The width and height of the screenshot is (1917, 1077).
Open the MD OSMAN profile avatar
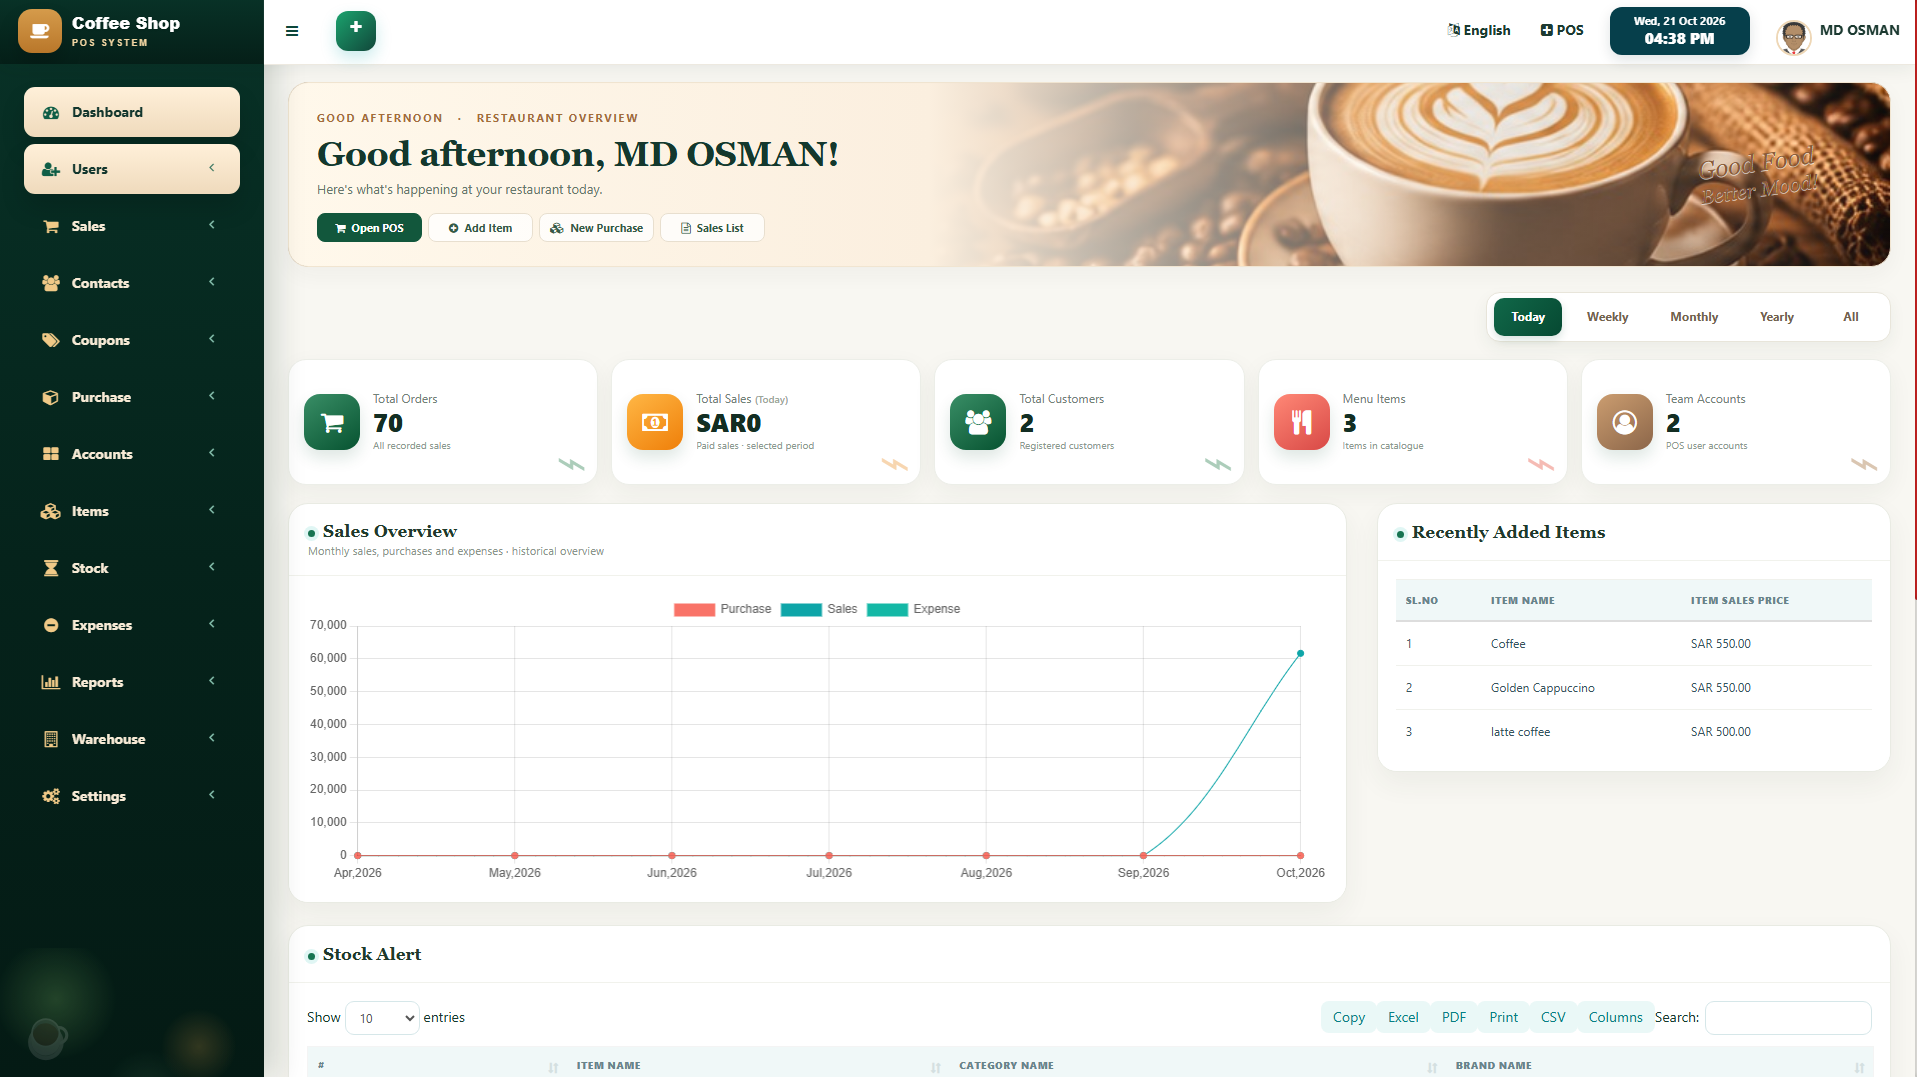point(1794,37)
